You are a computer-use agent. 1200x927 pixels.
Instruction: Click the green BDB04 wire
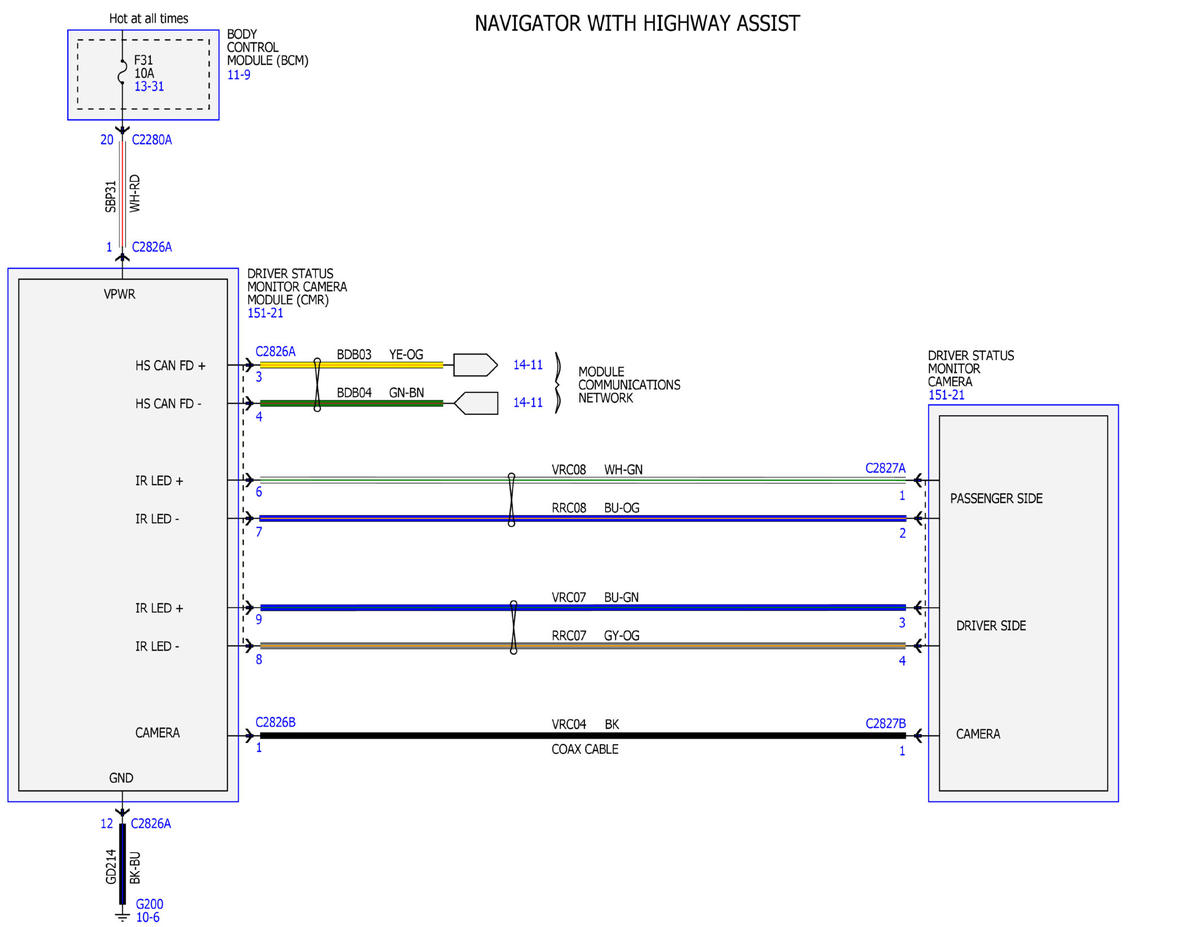(x=351, y=403)
